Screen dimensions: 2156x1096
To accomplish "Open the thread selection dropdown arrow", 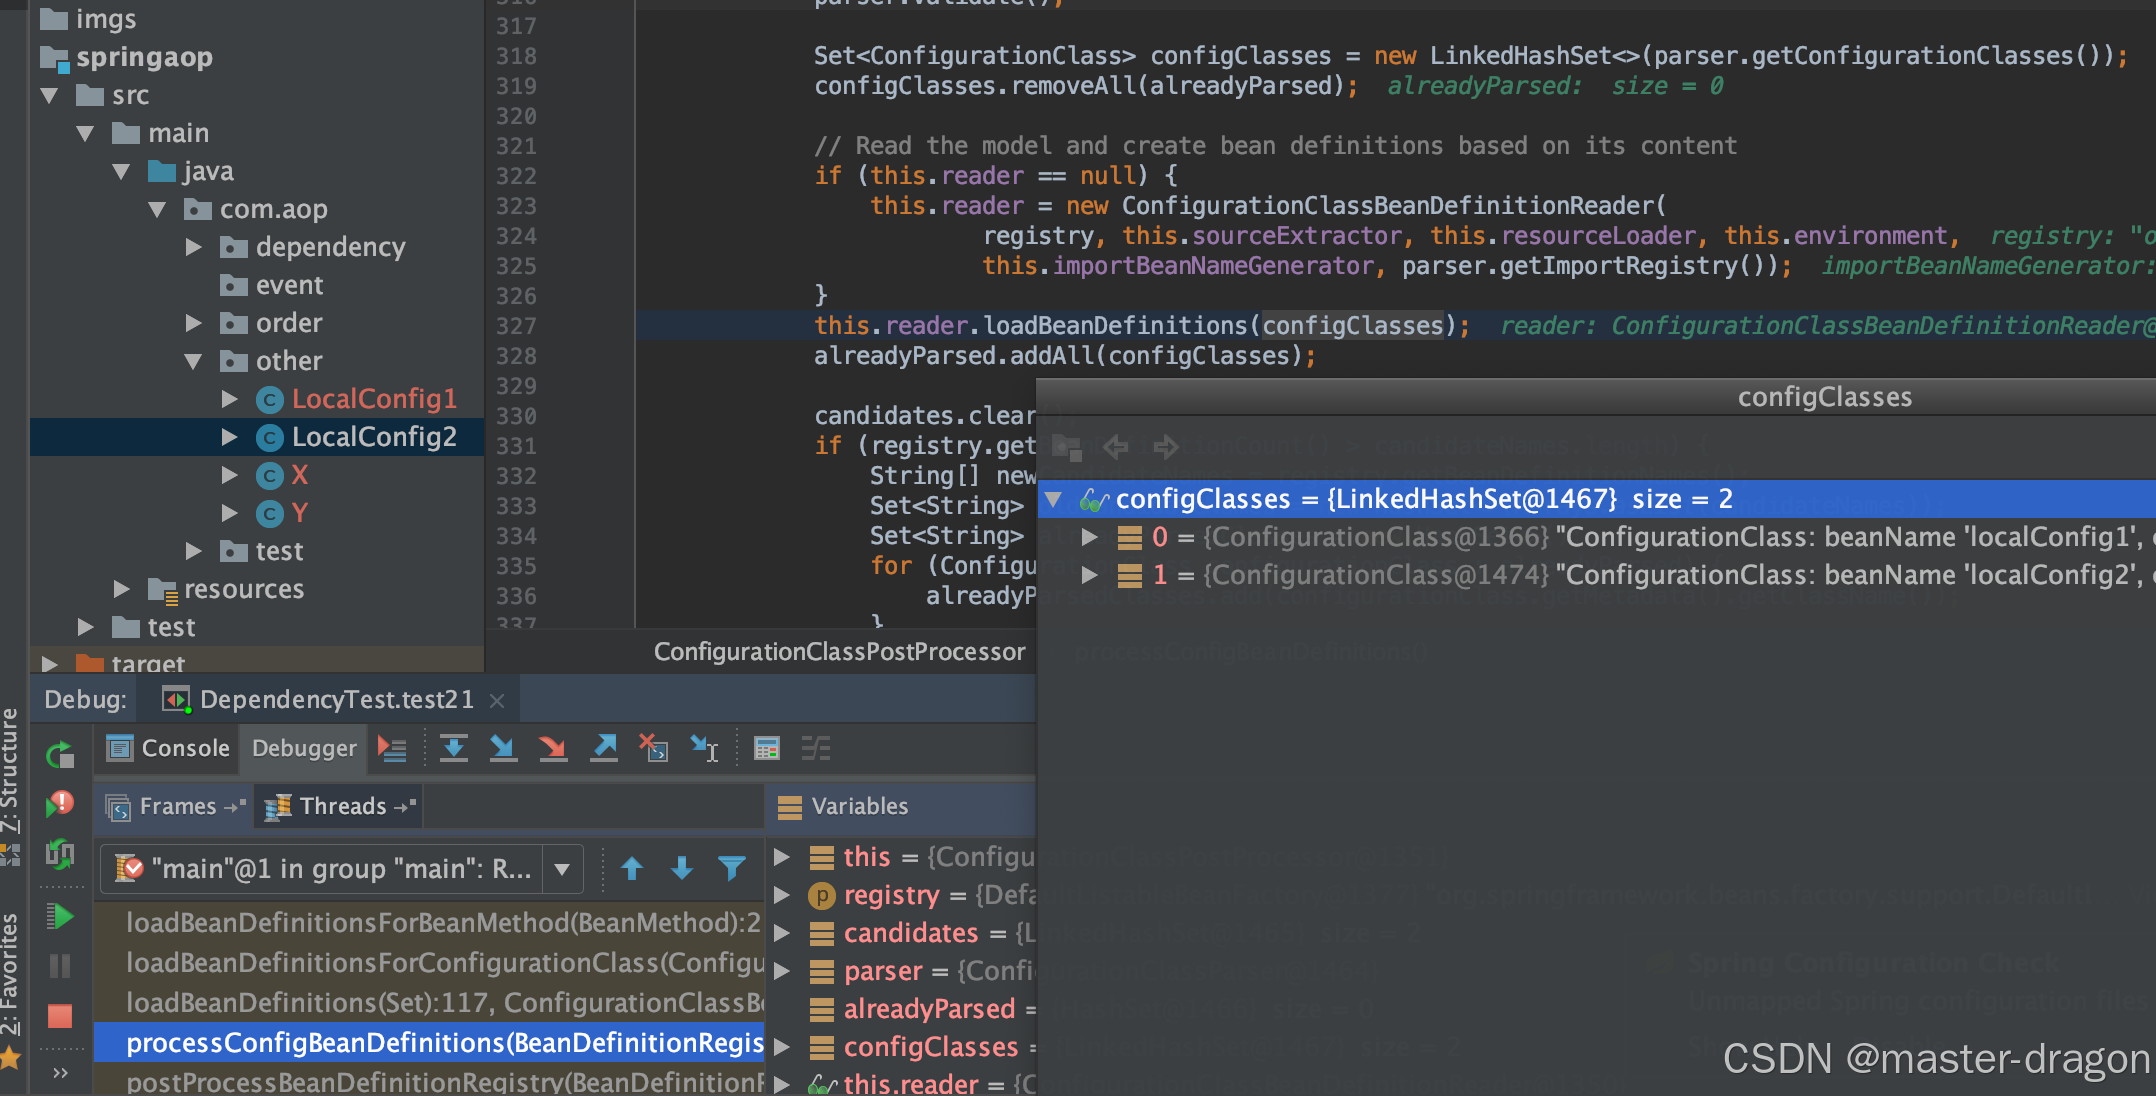I will click(562, 868).
